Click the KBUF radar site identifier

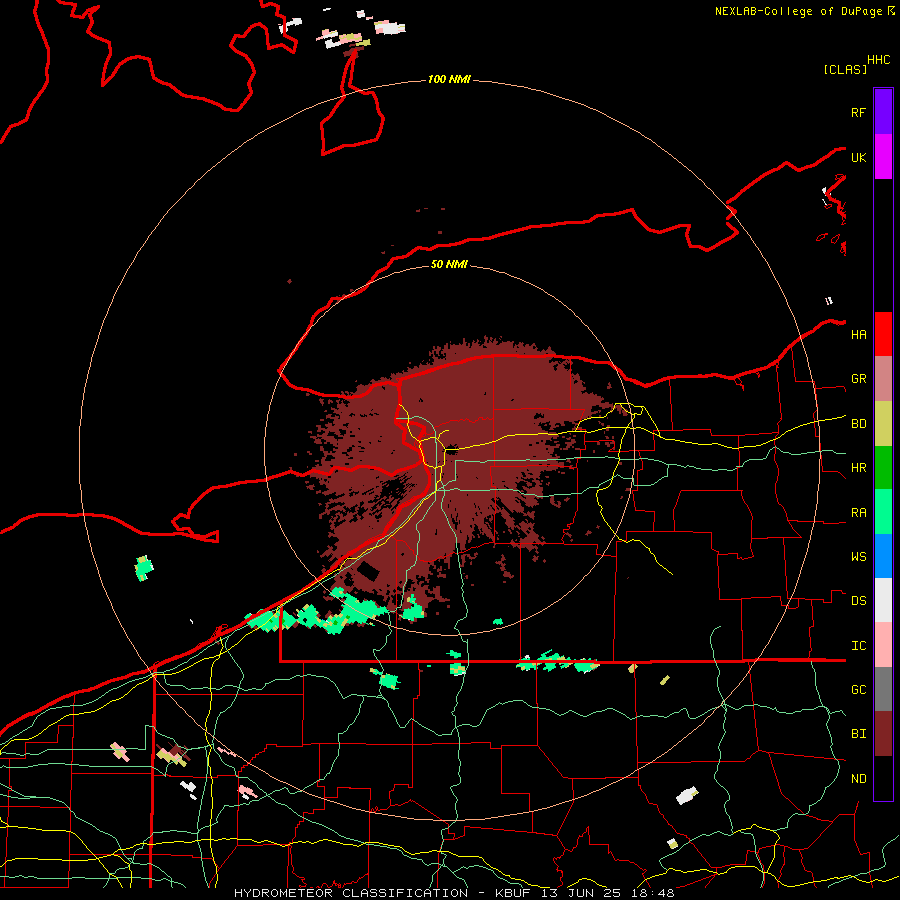click(x=513, y=893)
